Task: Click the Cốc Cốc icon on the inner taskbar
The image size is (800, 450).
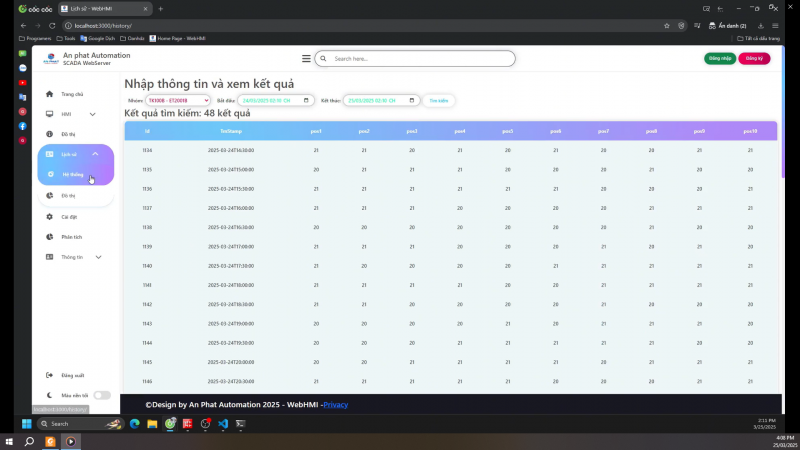Action: pos(170,423)
